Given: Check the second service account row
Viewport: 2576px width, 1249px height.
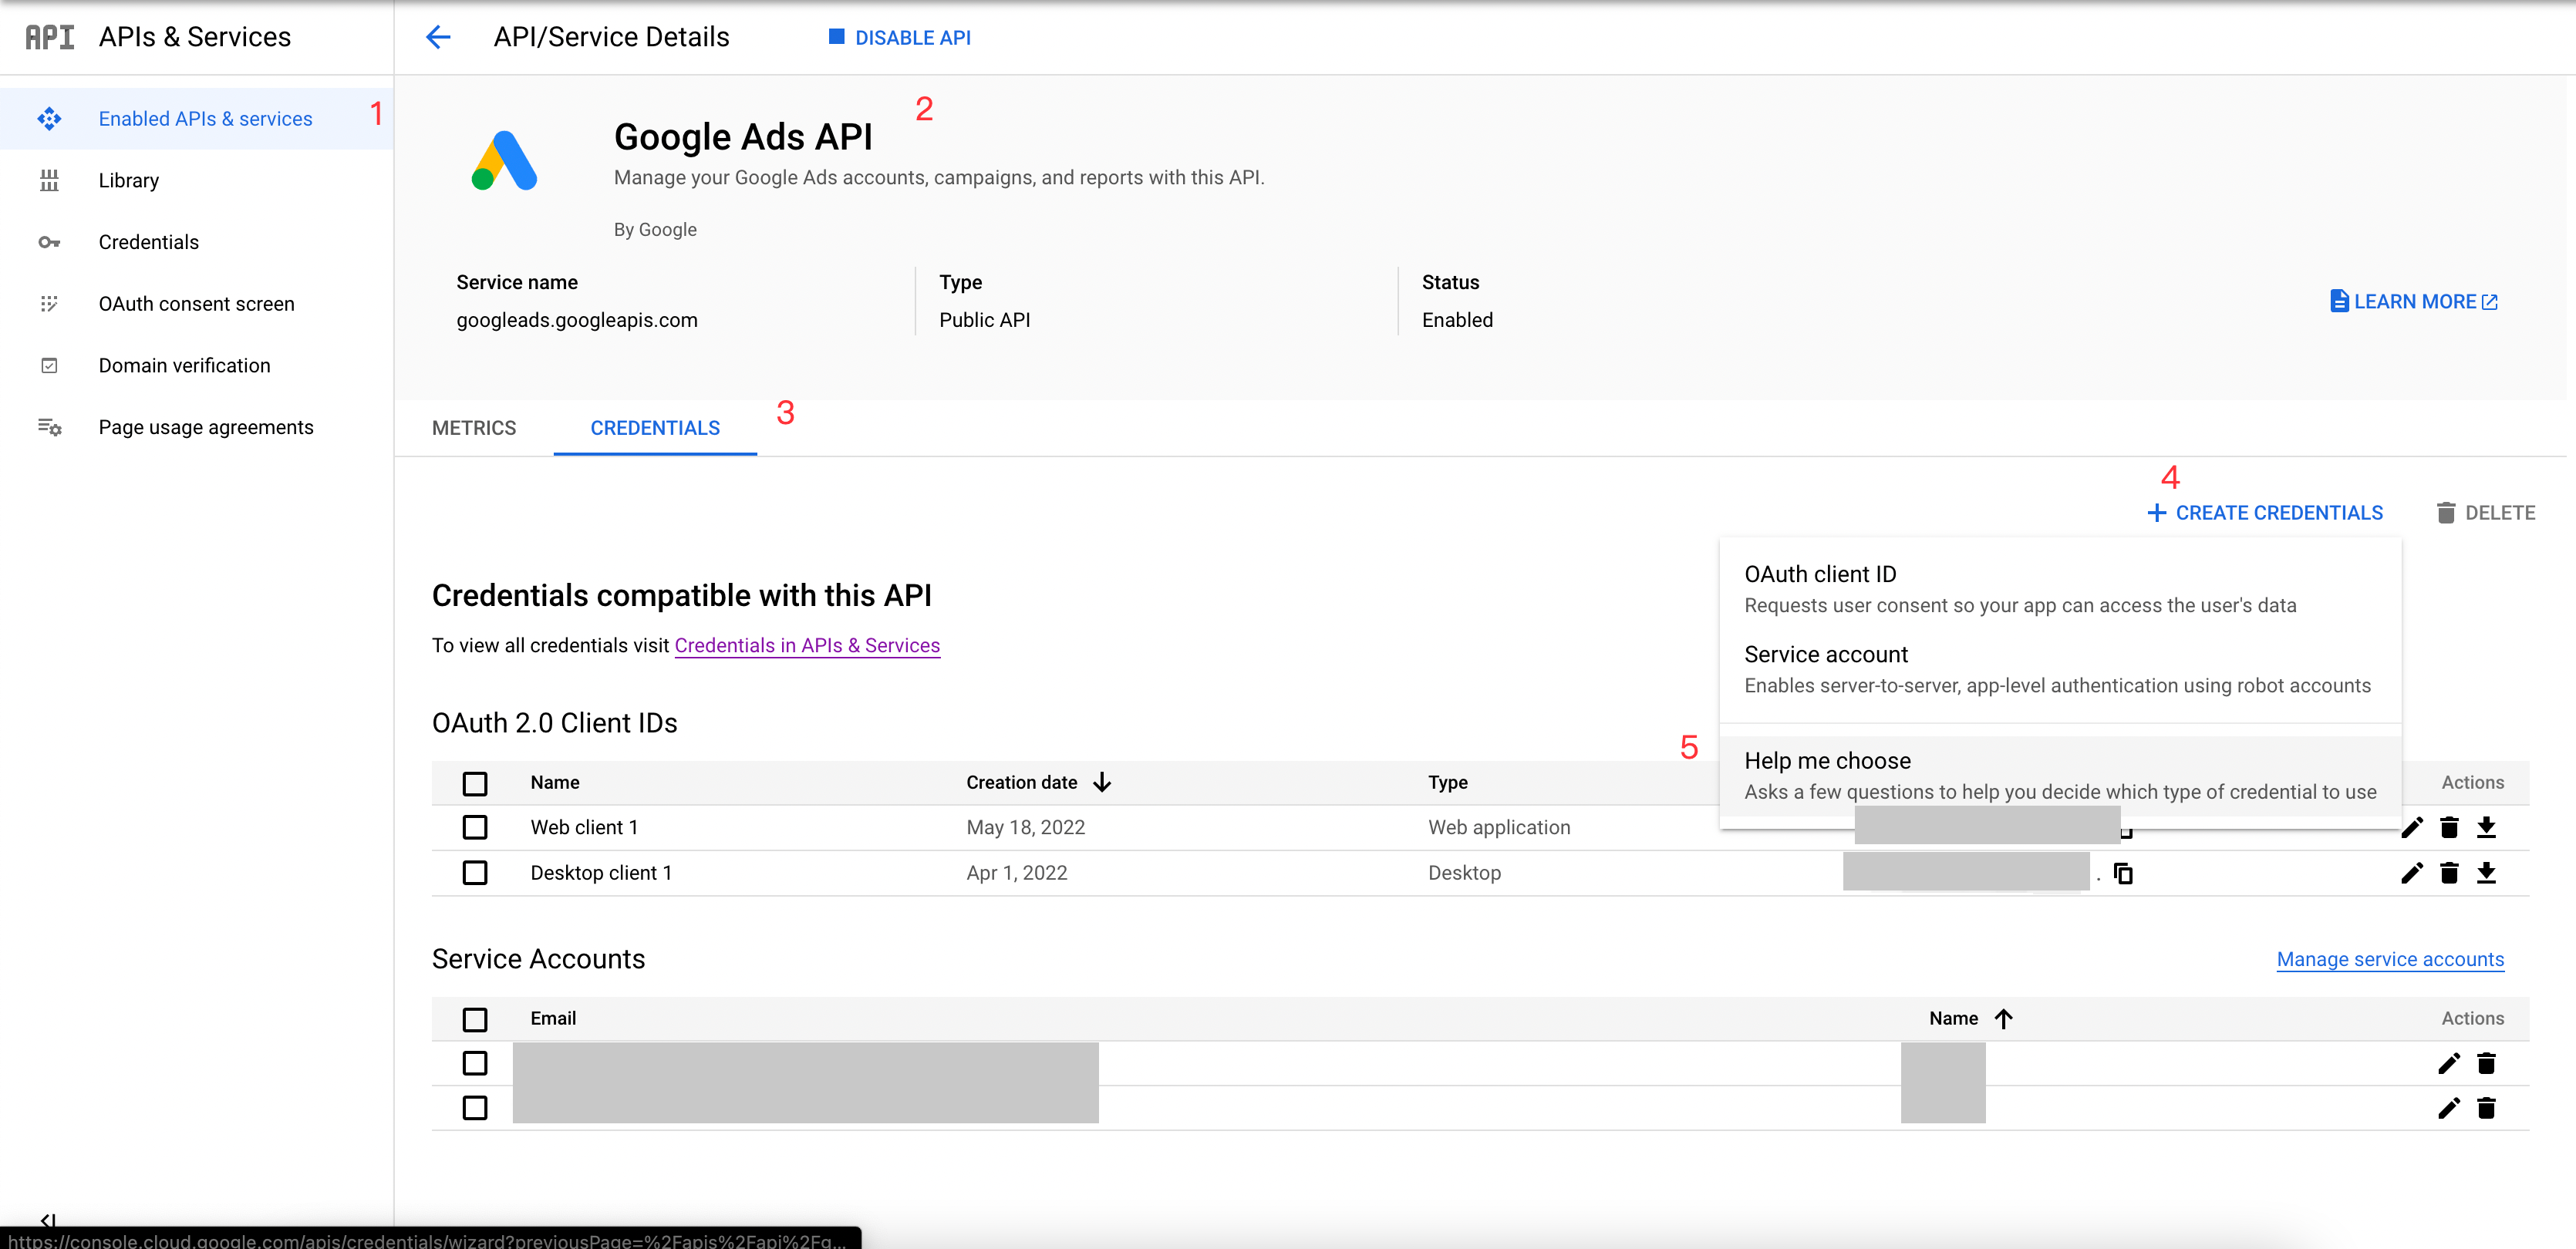Looking at the screenshot, I should pos(475,1108).
